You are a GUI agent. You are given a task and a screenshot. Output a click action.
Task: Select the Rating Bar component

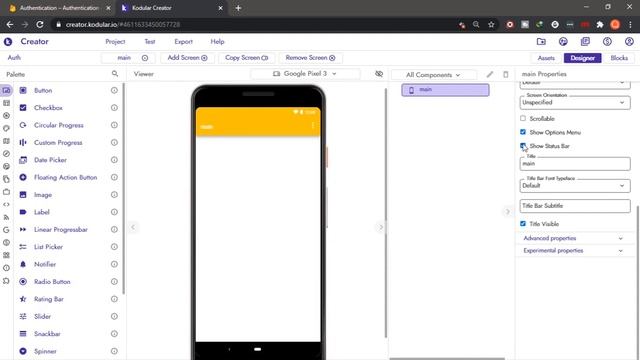(x=49, y=299)
